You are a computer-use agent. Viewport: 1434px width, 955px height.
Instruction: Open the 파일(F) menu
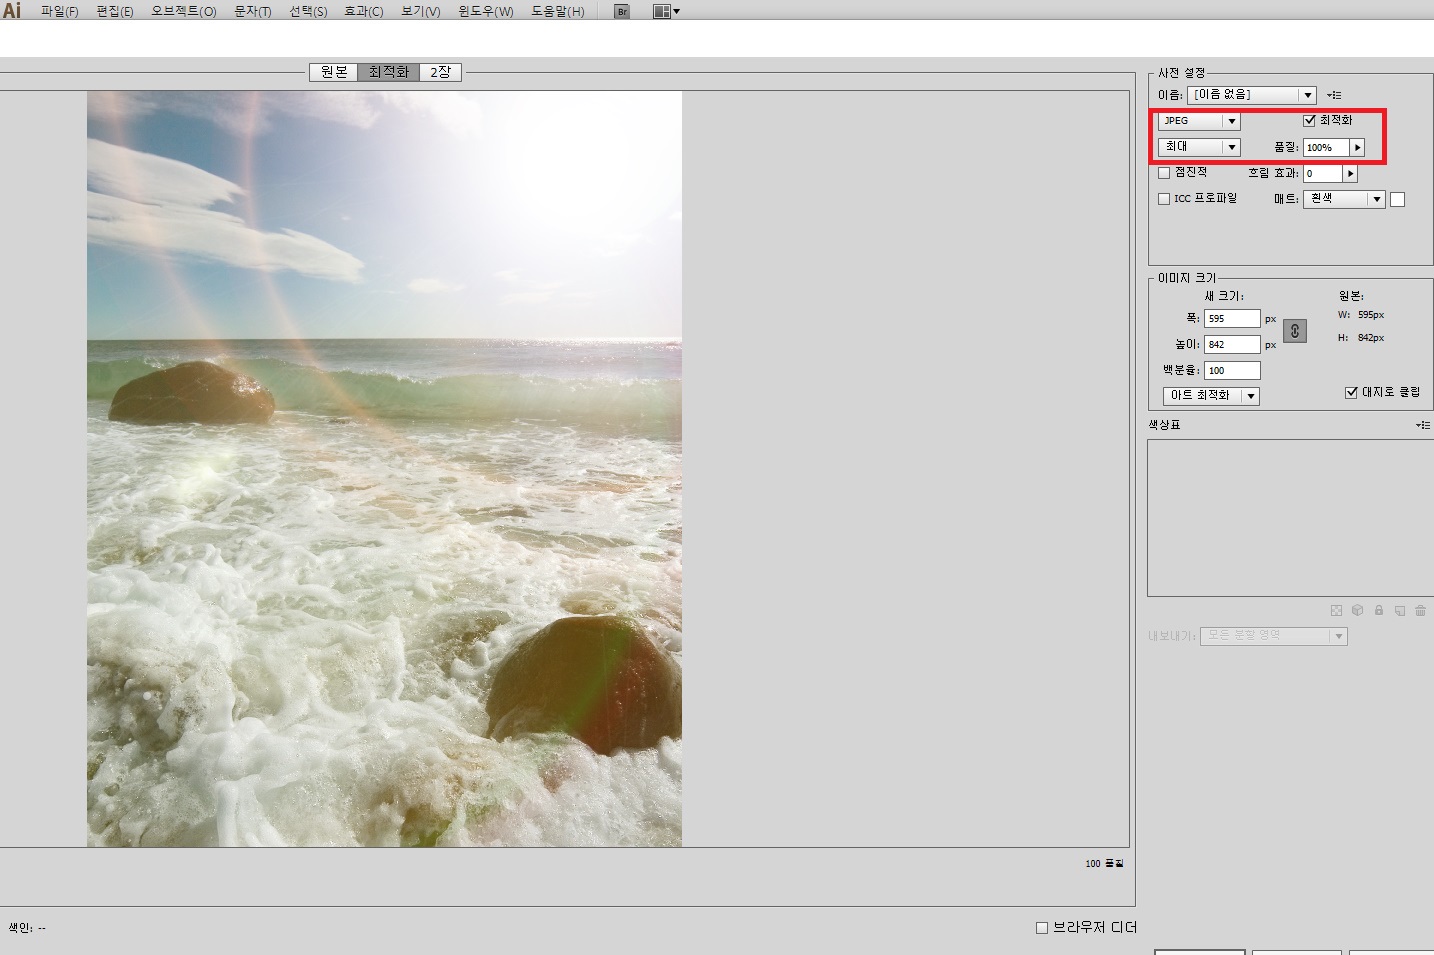pos(59,12)
